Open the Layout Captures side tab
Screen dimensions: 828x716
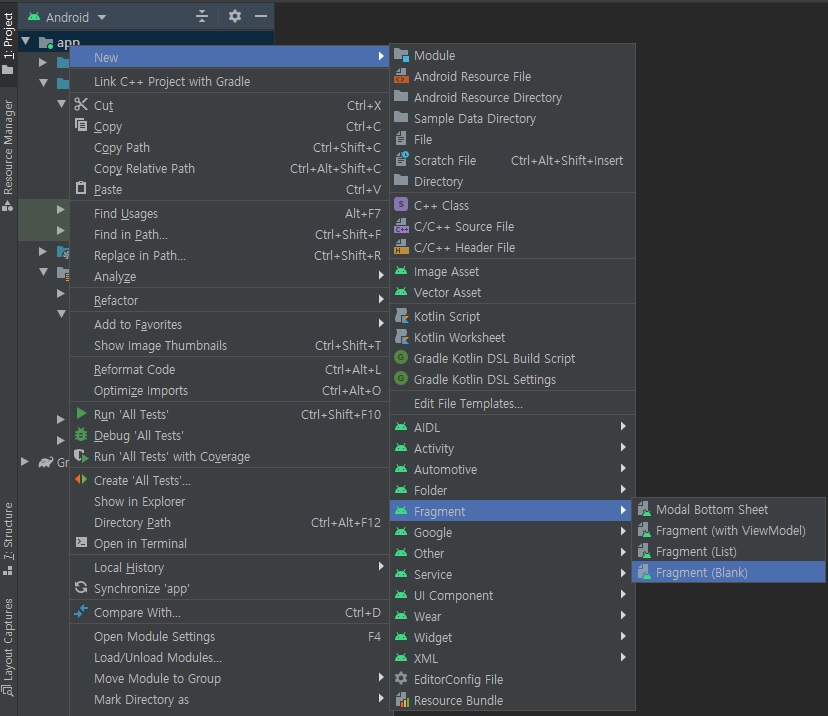click(x=8, y=647)
